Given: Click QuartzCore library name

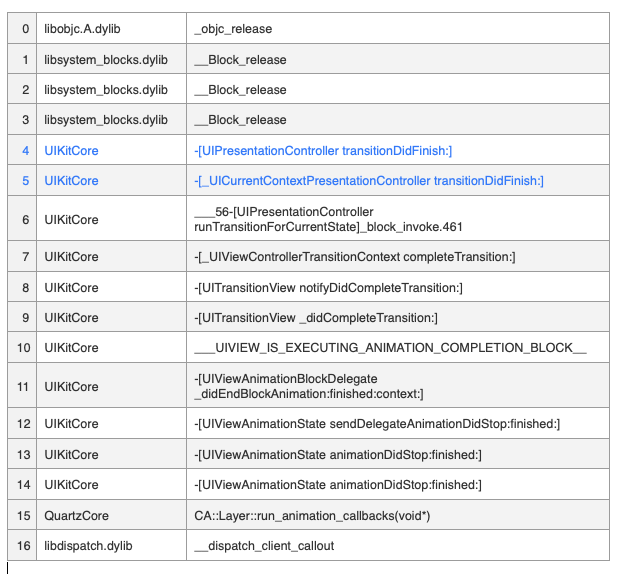Looking at the screenshot, I should (x=76, y=516).
